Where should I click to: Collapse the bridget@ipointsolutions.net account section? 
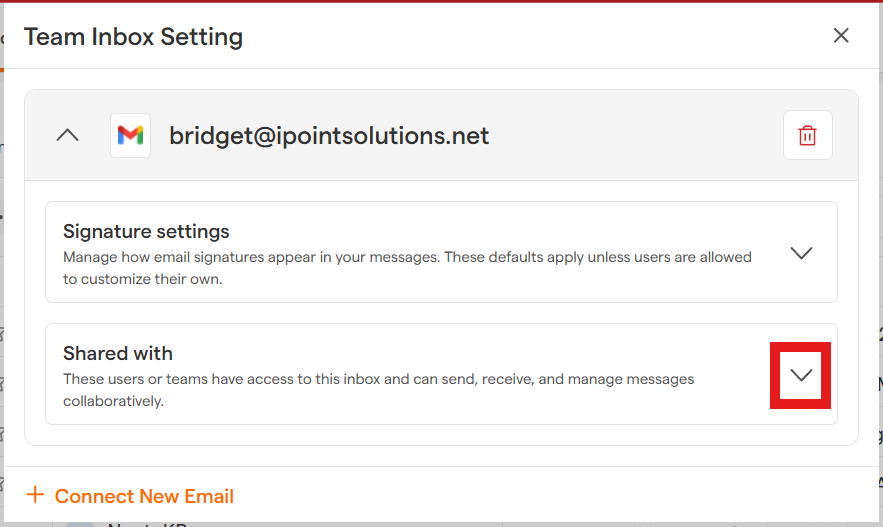(x=67, y=135)
